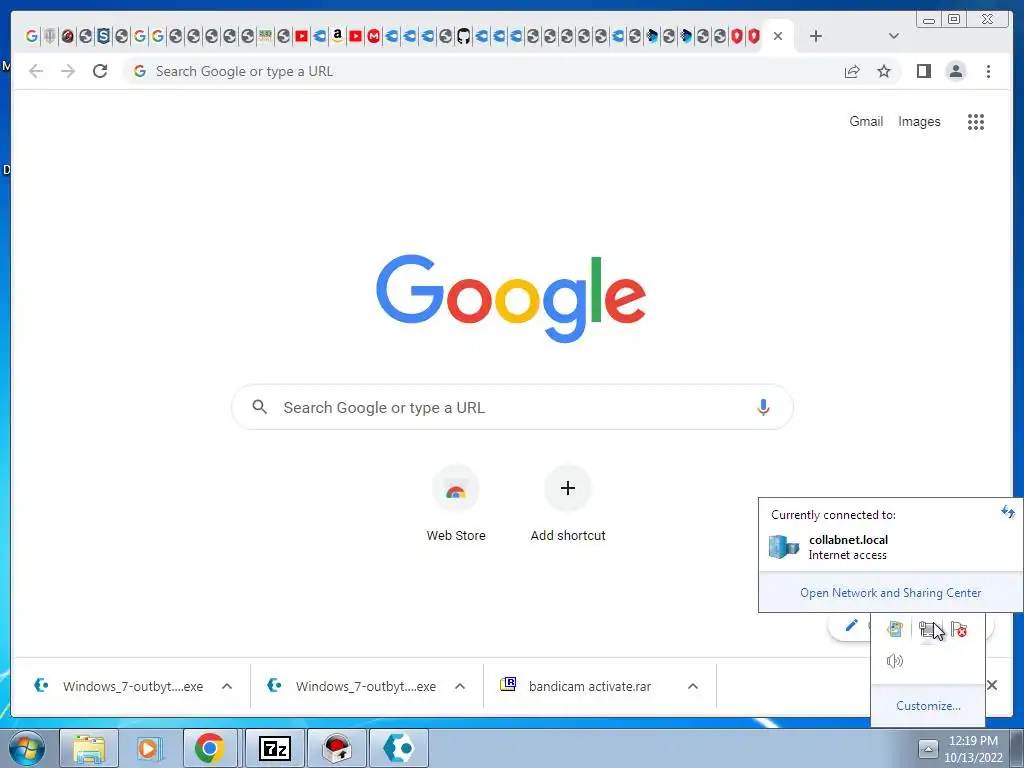Click the first tray overflow icon next to network
Viewport: 1024px width, 768px height.
coord(894,629)
